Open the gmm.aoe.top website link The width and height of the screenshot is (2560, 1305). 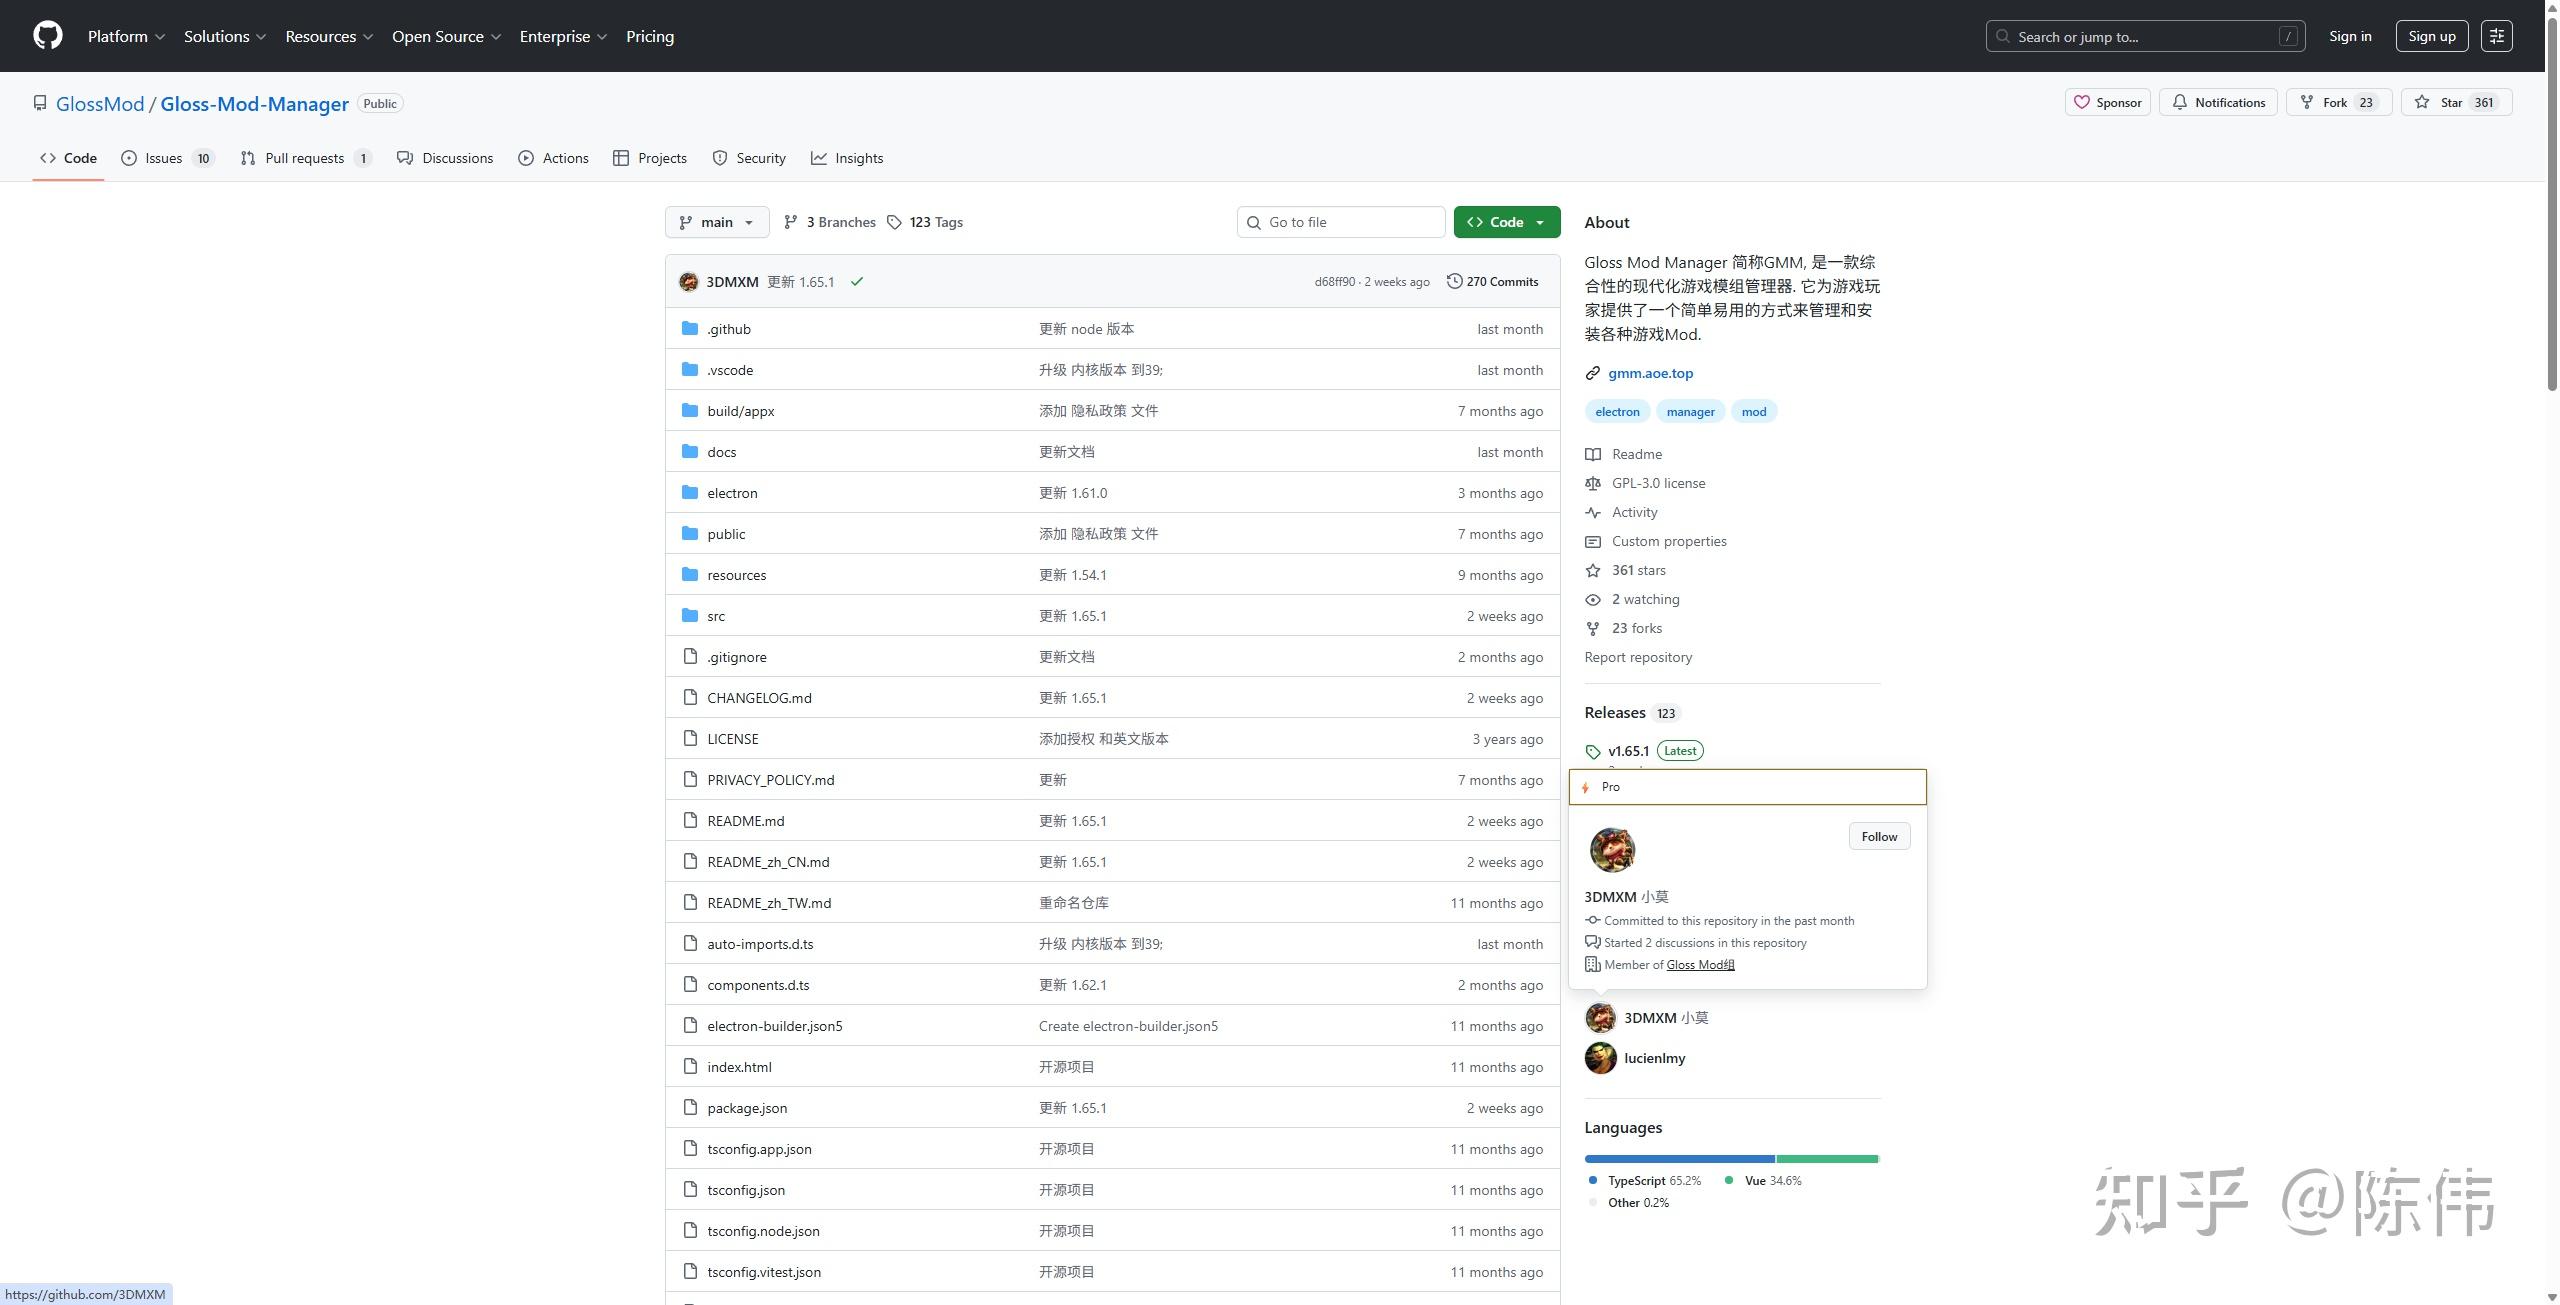1650,373
